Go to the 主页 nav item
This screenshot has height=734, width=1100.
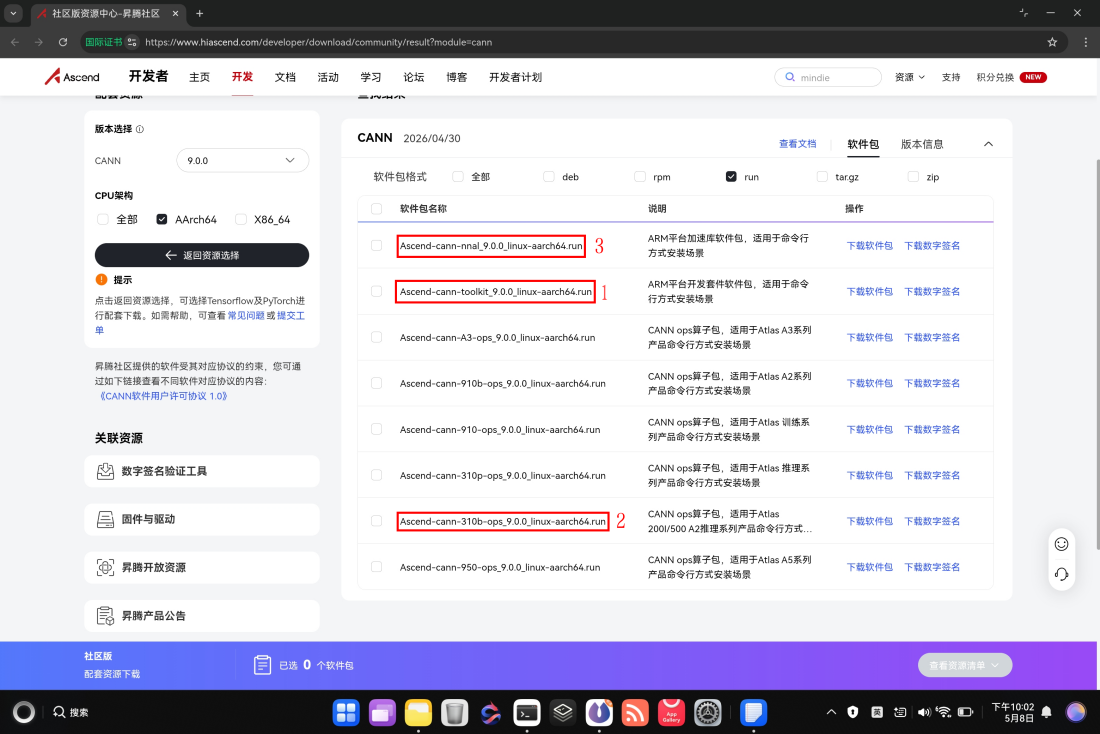click(x=199, y=77)
